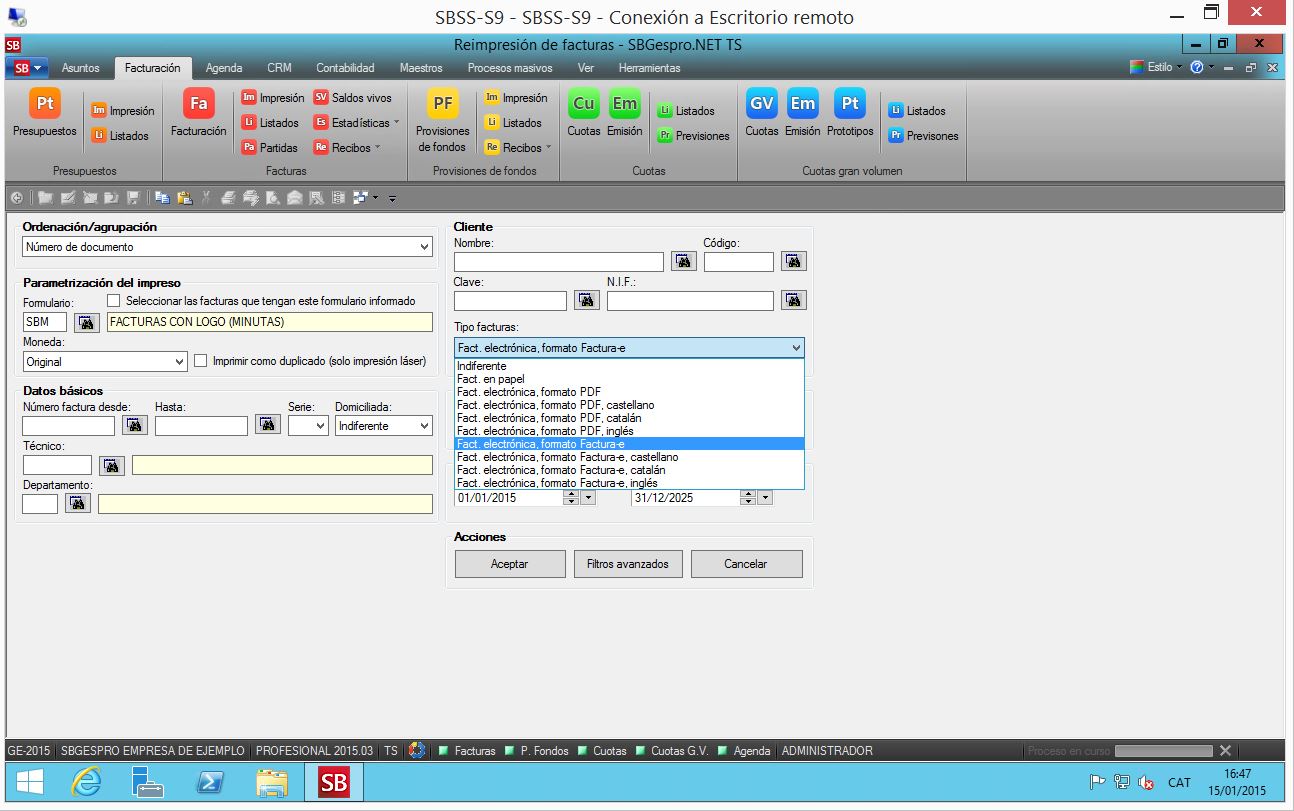This screenshot has width=1294, height=811.
Task: Select 'Fact. en papel' from the list
Action: 491,379
